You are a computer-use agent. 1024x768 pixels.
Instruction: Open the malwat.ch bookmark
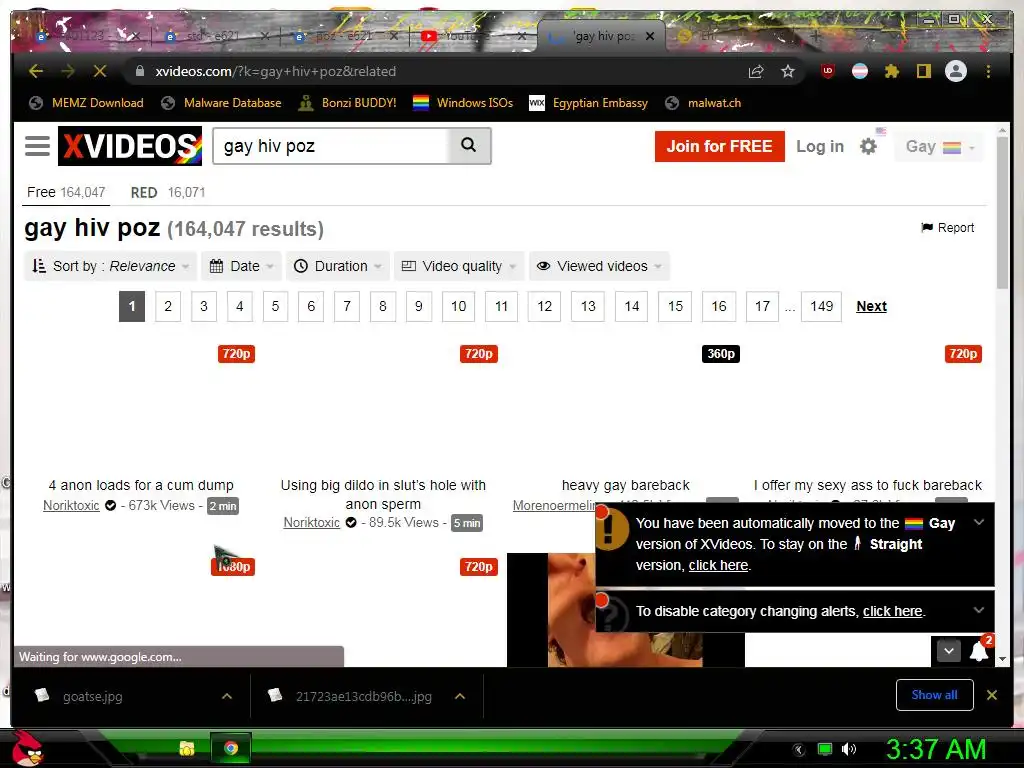tap(703, 103)
